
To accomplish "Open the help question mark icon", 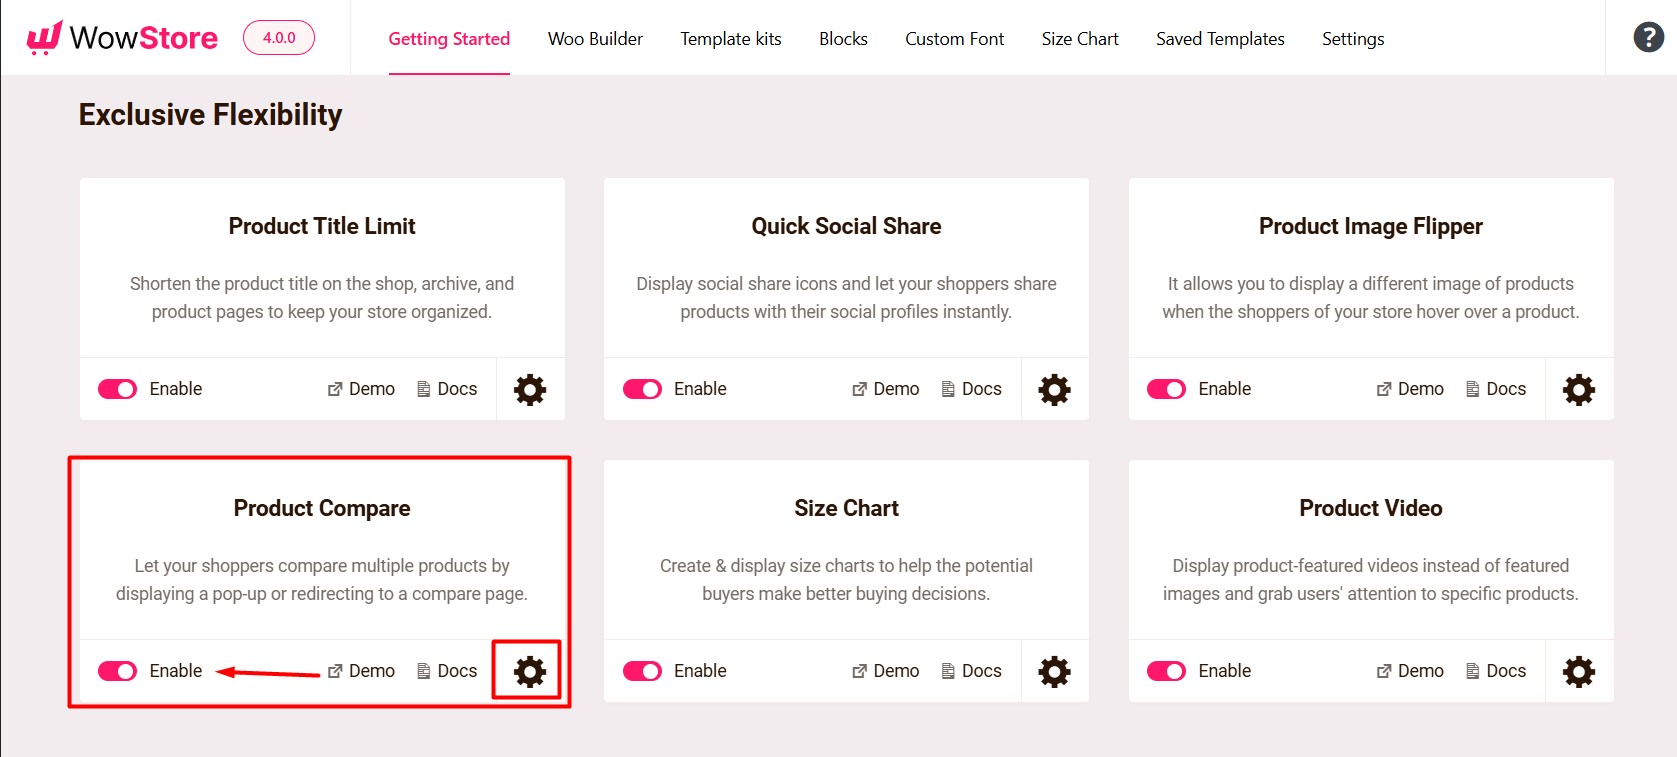I will click(1647, 37).
